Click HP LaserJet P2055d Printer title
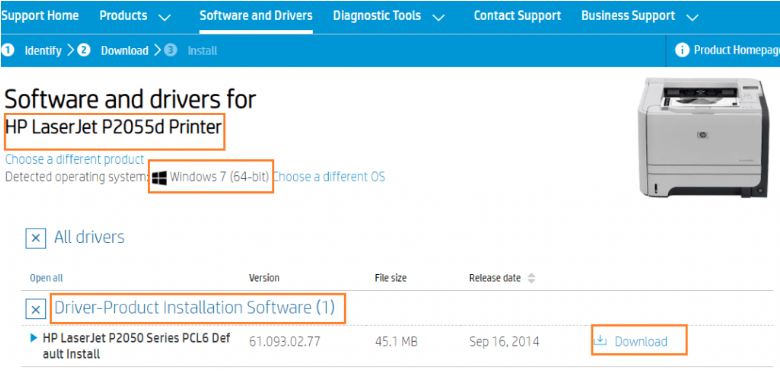 pyautogui.click(x=113, y=127)
